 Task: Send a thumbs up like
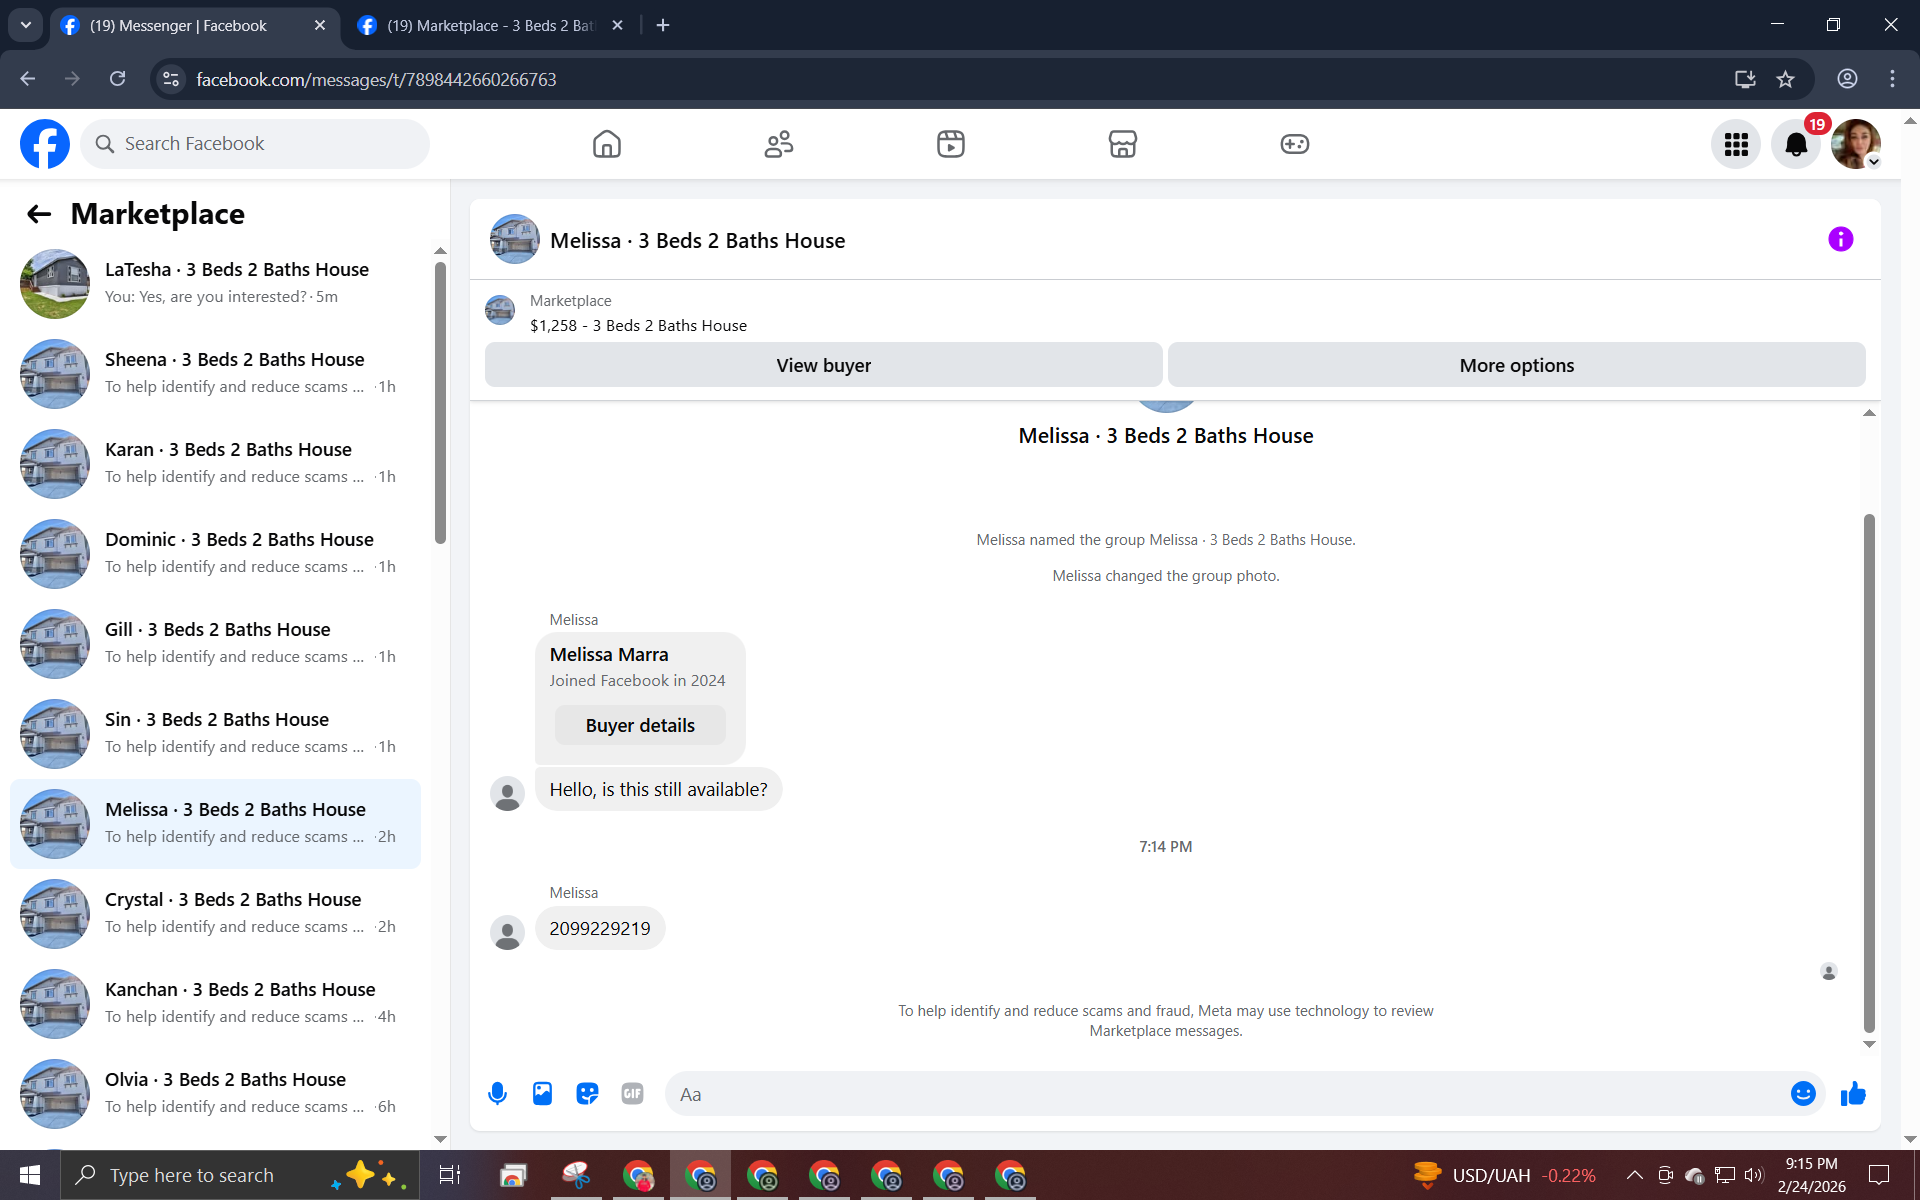click(1853, 1093)
